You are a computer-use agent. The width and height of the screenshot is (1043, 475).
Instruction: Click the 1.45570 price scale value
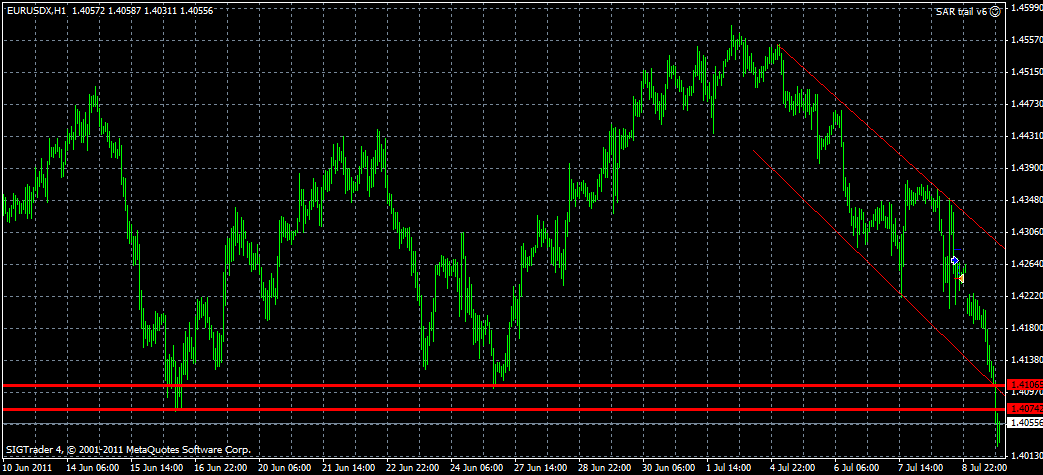(x=1027, y=40)
